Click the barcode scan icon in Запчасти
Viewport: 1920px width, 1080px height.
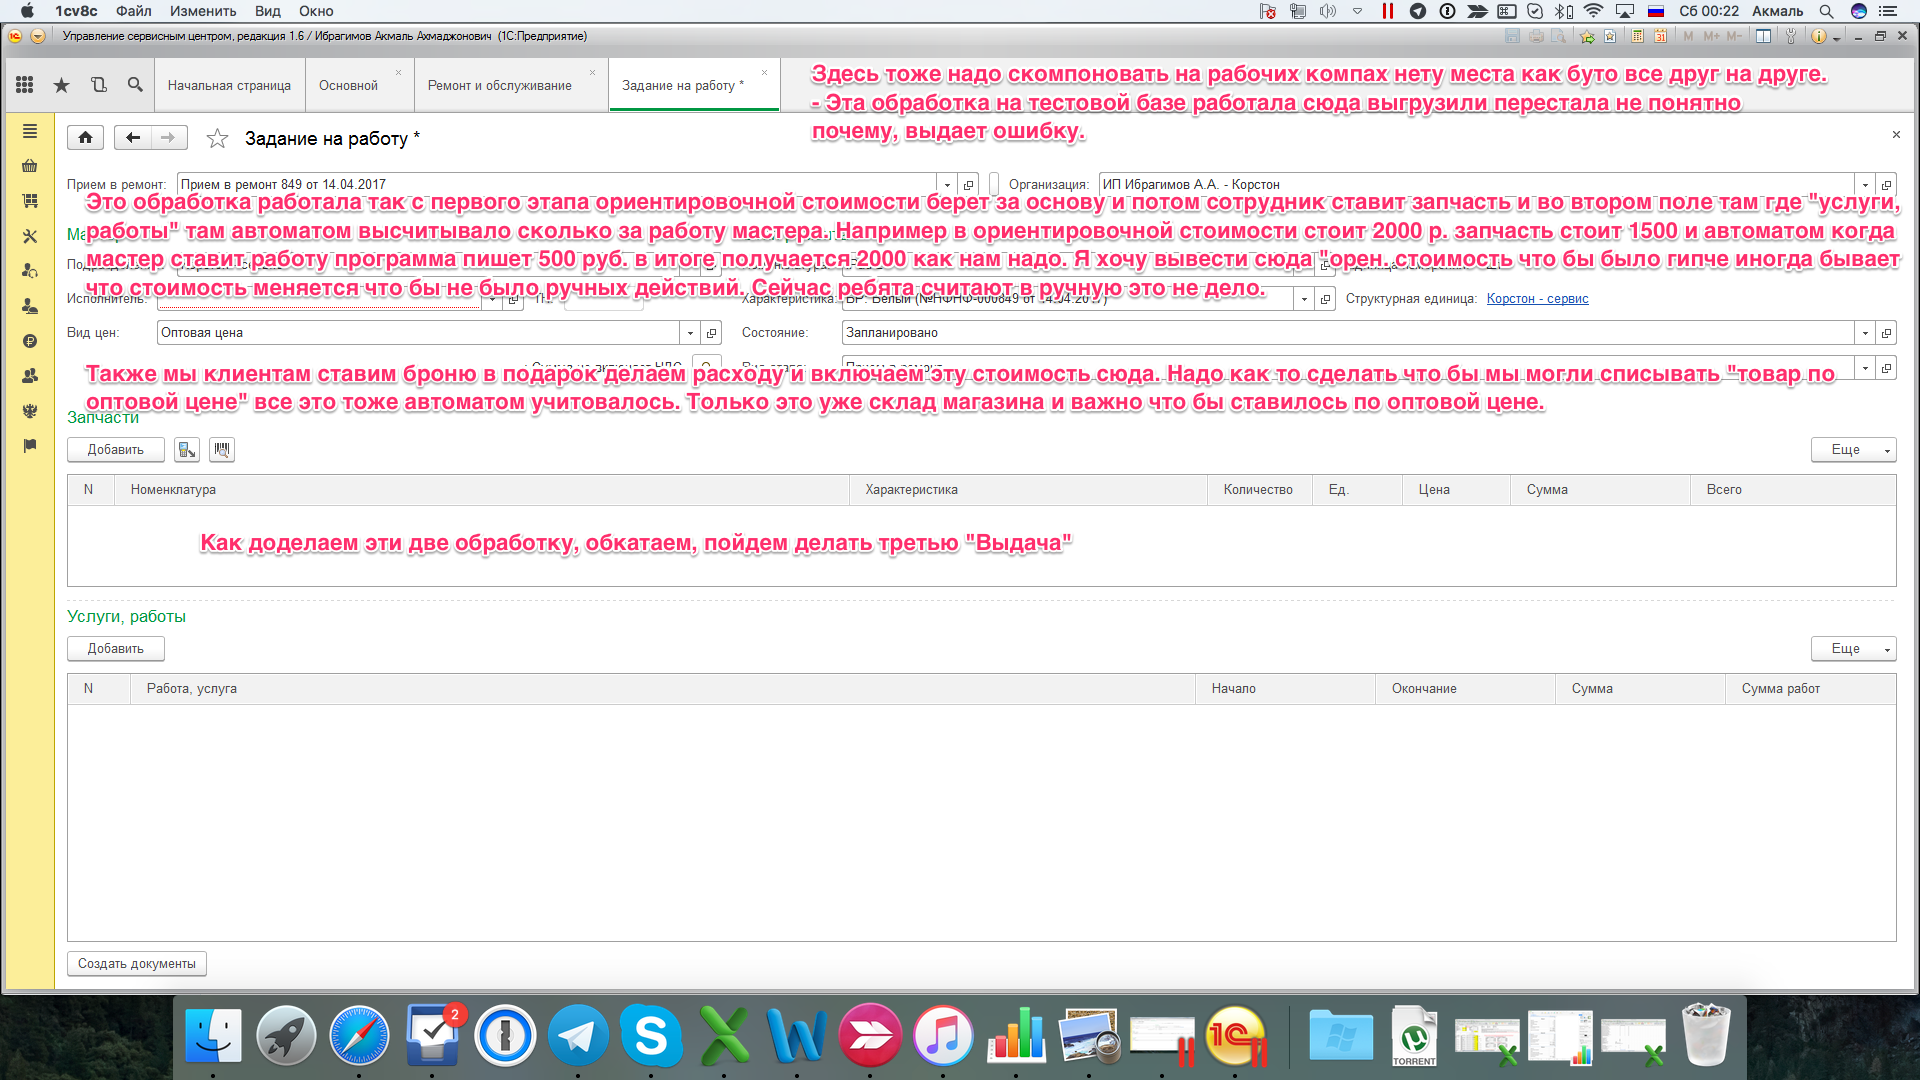click(x=222, y=450)
